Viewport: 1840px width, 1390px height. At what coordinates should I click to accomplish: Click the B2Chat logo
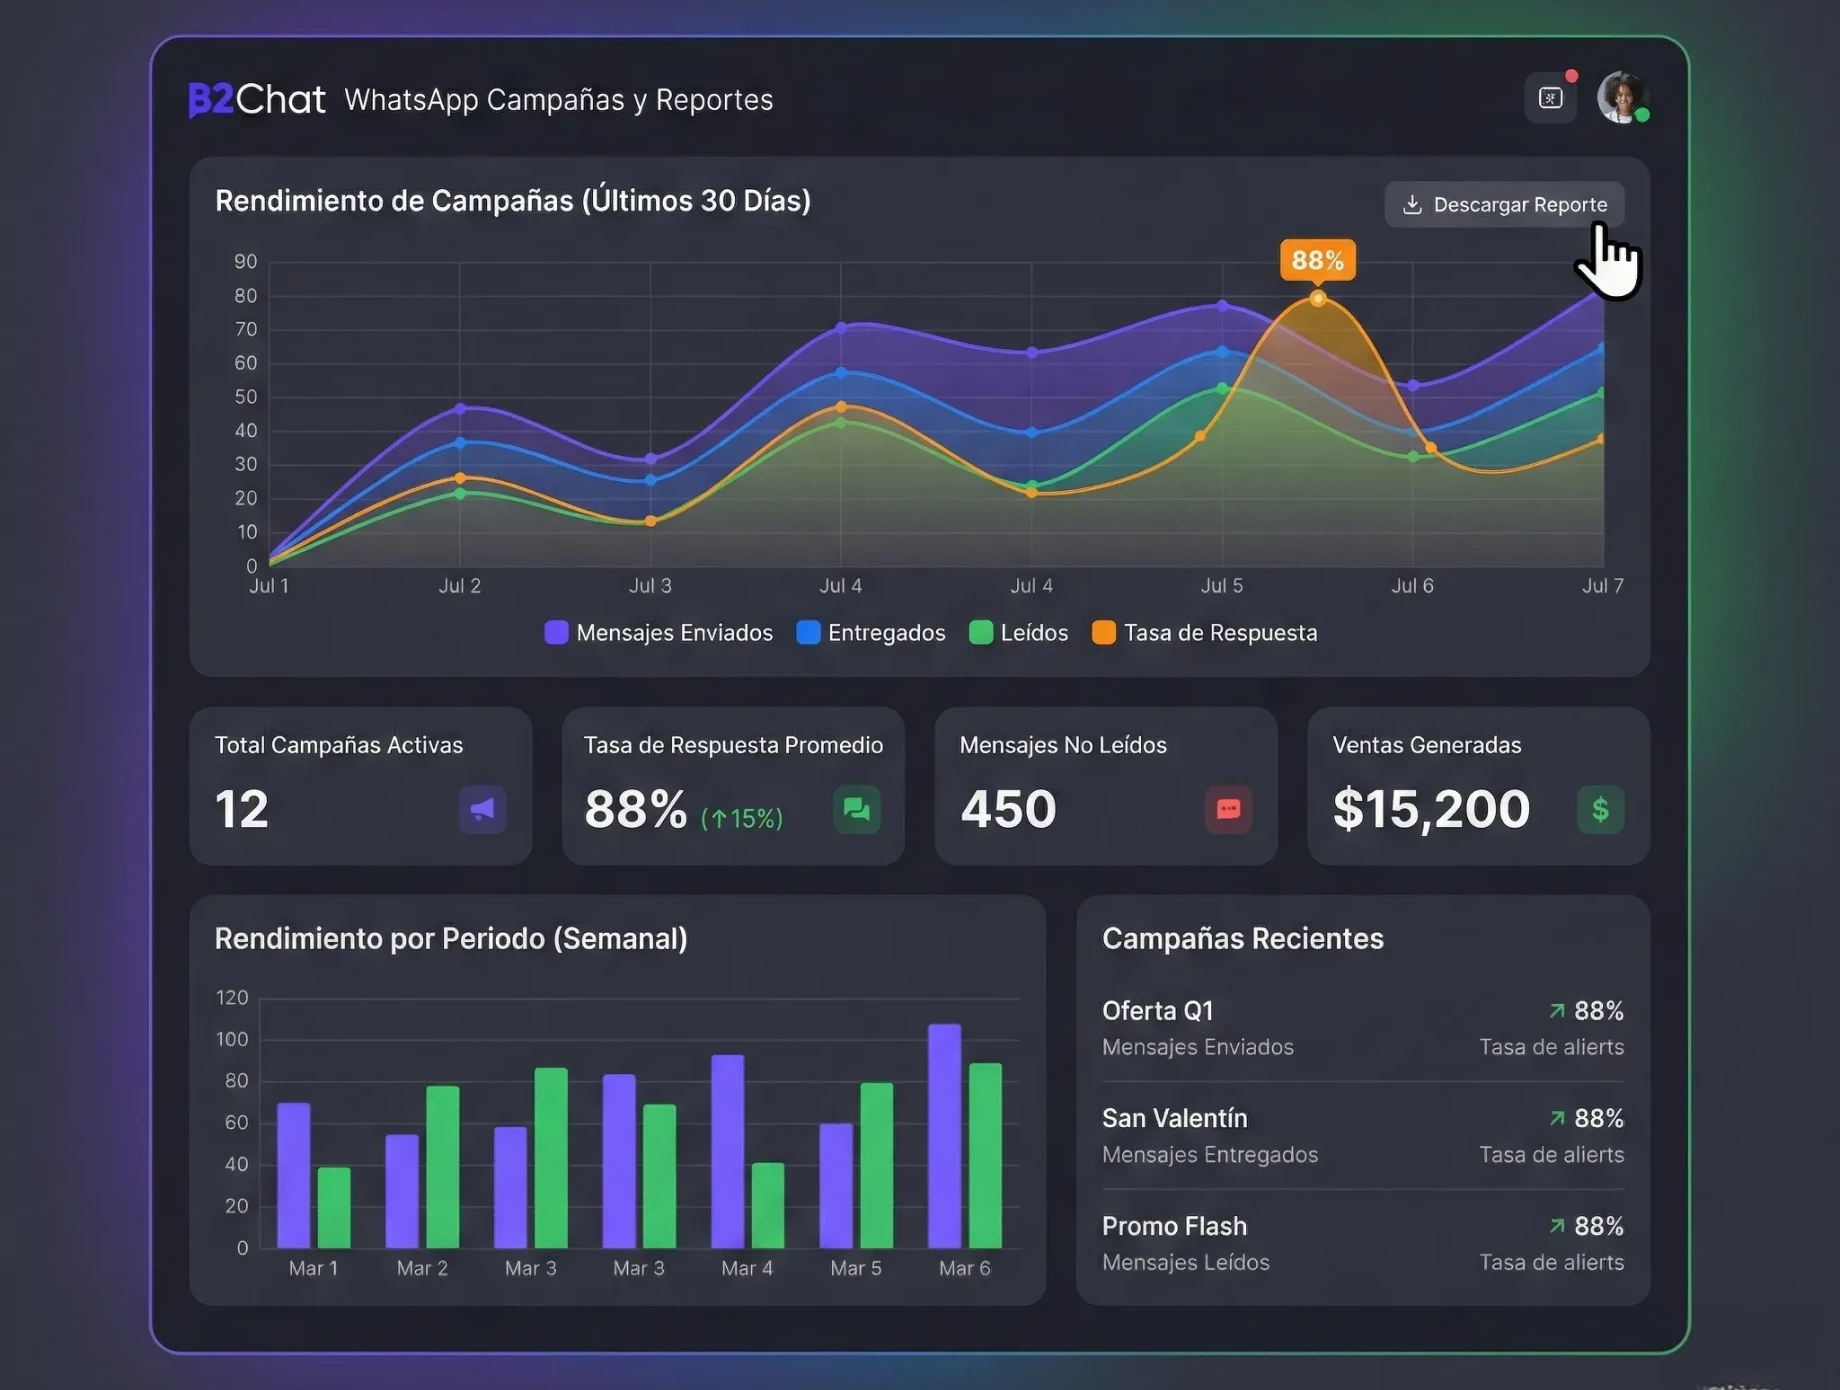[256, 99]
